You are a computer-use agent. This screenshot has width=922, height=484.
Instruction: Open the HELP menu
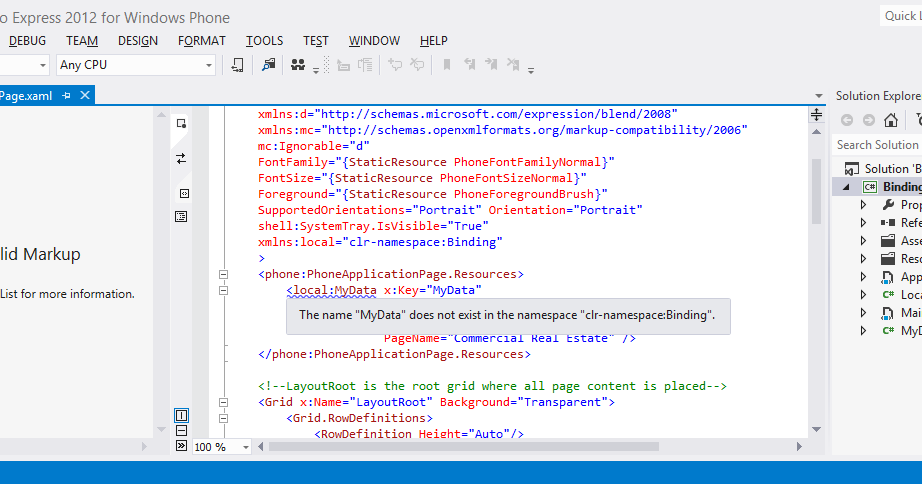[433, 41]
